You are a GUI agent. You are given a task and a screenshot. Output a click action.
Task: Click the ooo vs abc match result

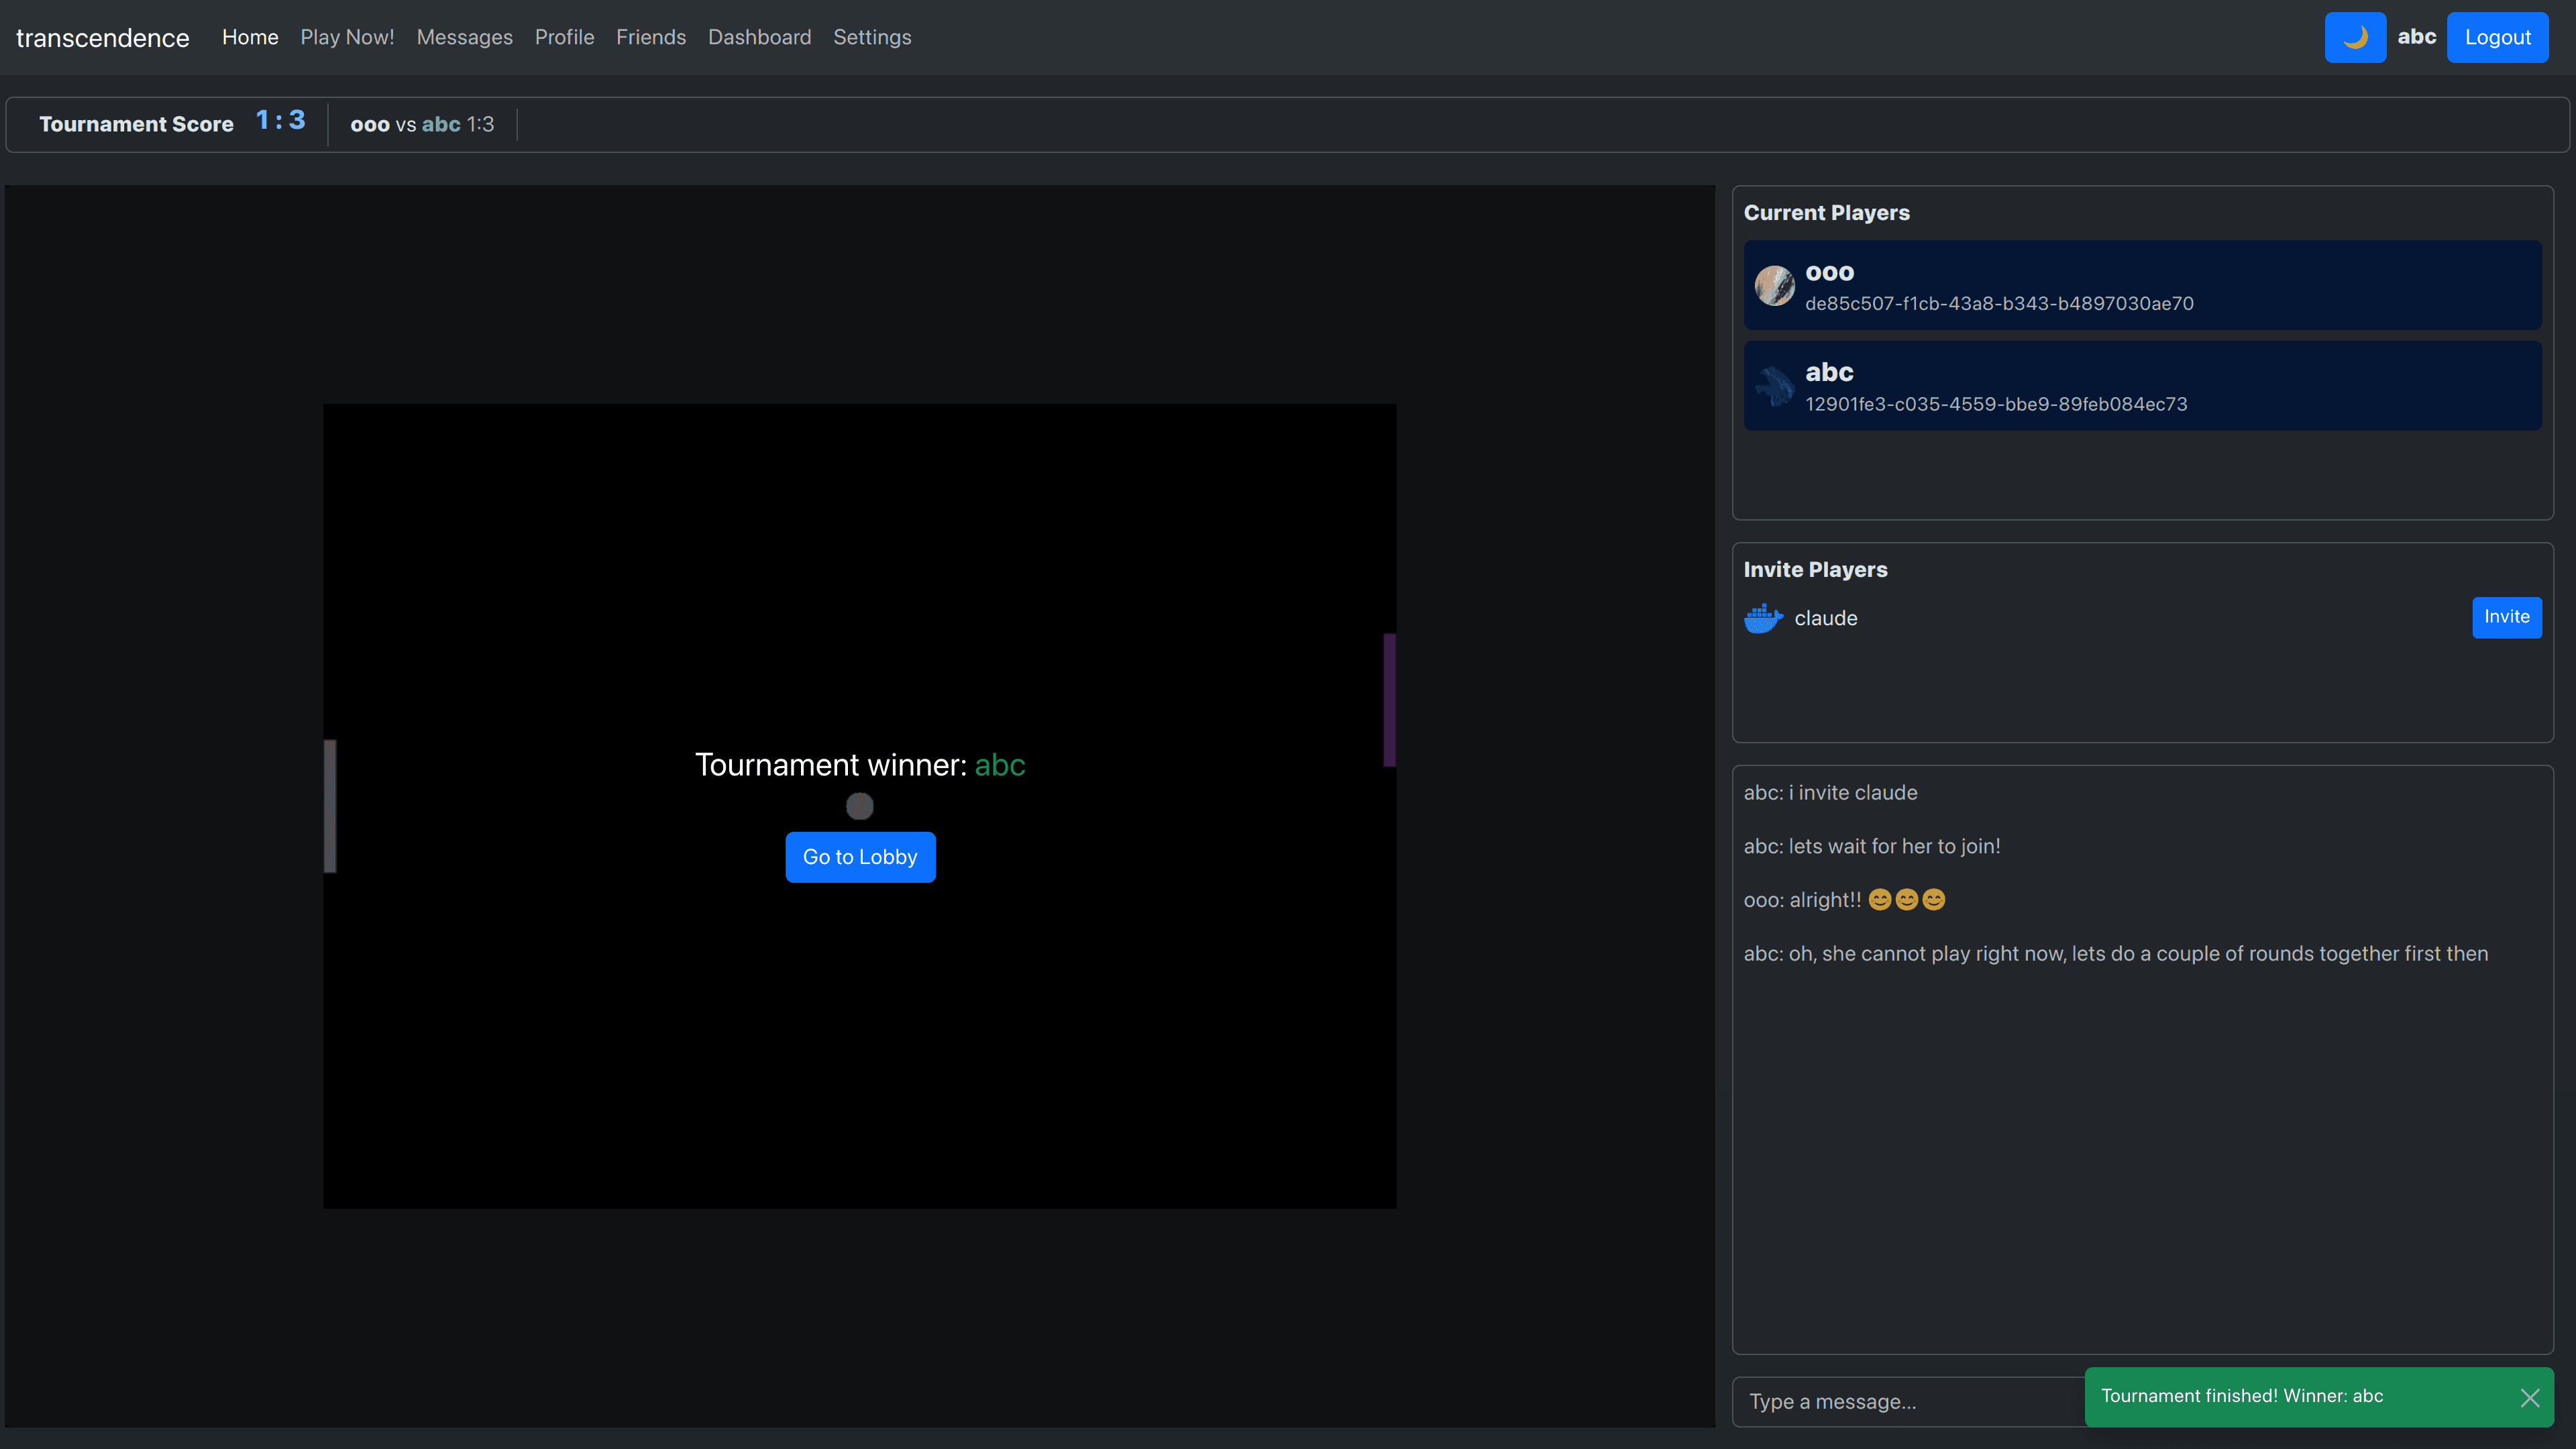(422, 124)
